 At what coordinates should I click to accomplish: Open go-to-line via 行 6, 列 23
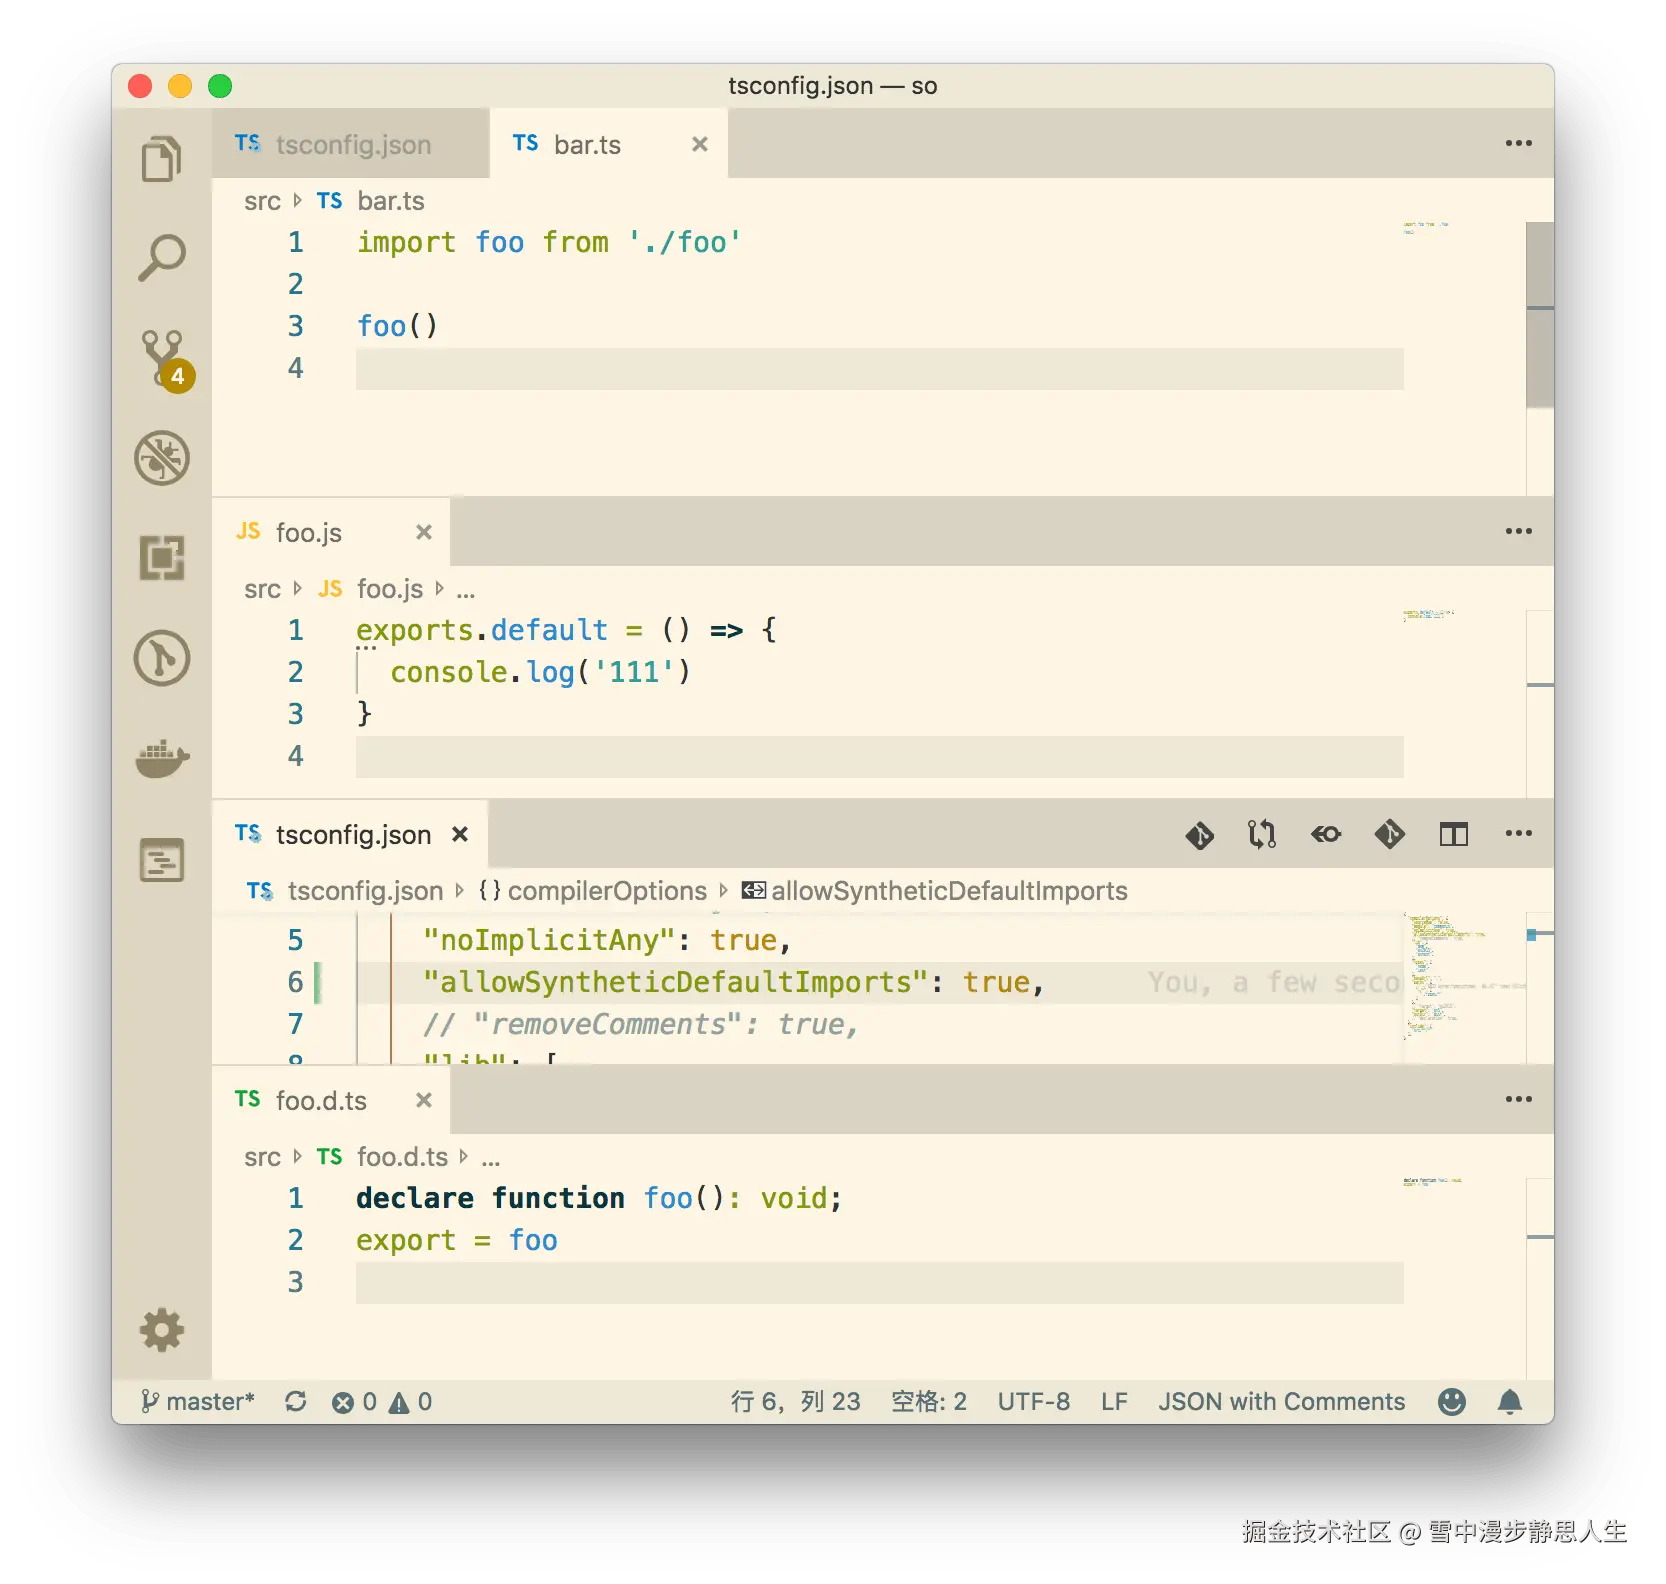click(796, 1401)
